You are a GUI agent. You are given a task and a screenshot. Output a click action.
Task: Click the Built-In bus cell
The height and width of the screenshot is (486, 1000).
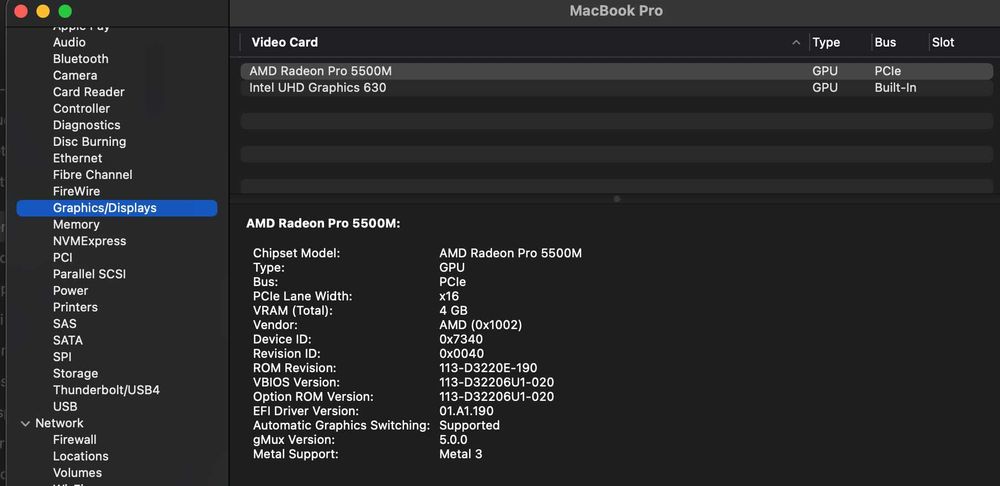895,88
